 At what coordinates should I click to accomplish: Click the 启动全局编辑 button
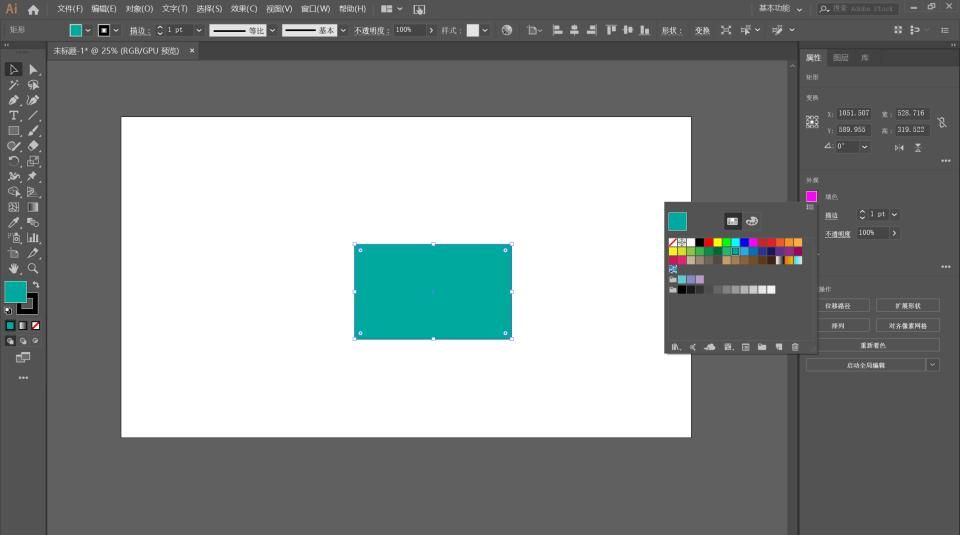865,365
